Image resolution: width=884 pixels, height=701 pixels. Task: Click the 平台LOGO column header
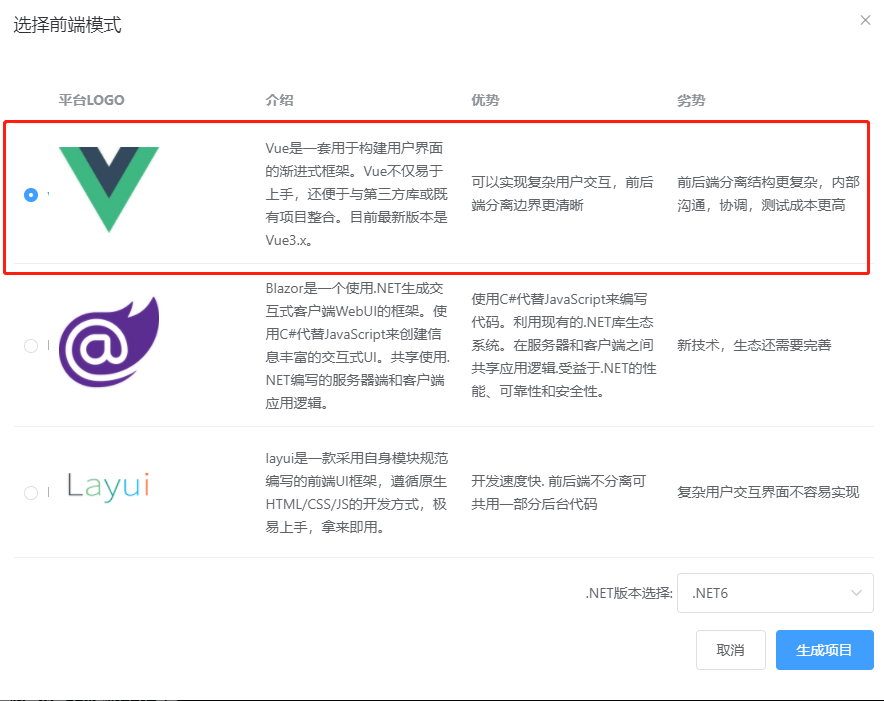91,100
